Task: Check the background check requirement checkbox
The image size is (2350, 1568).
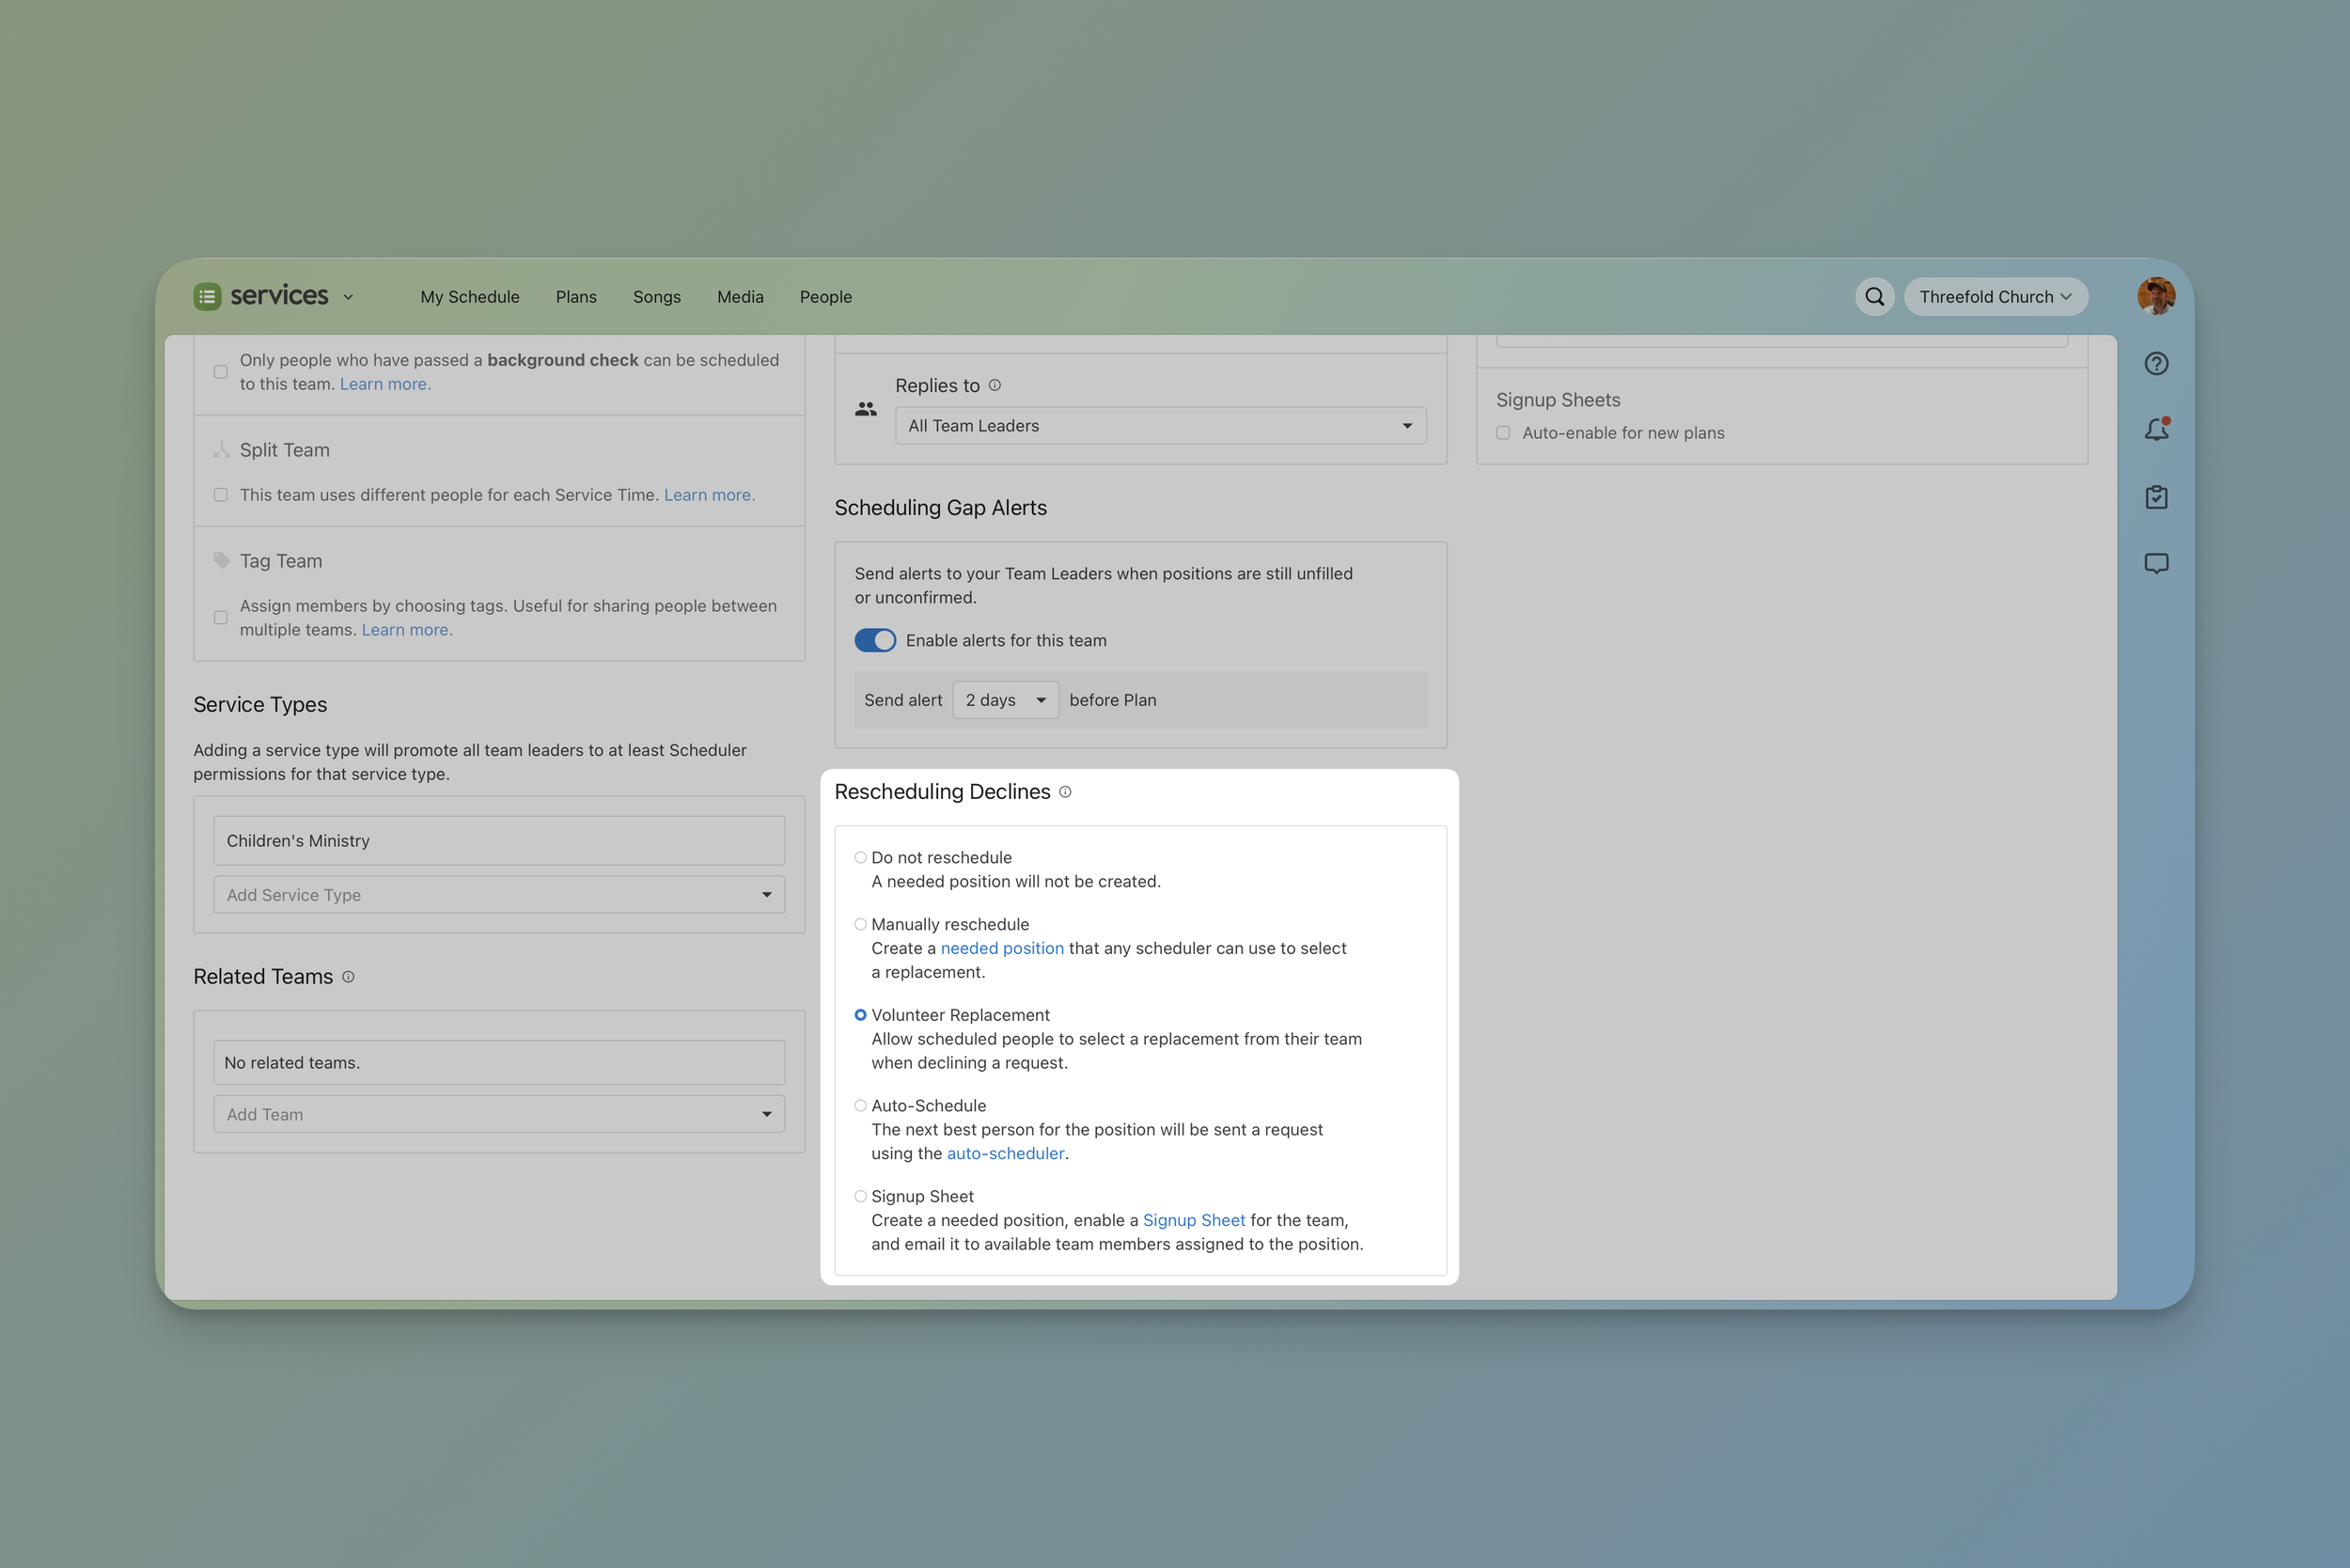Action: (221, 372)
